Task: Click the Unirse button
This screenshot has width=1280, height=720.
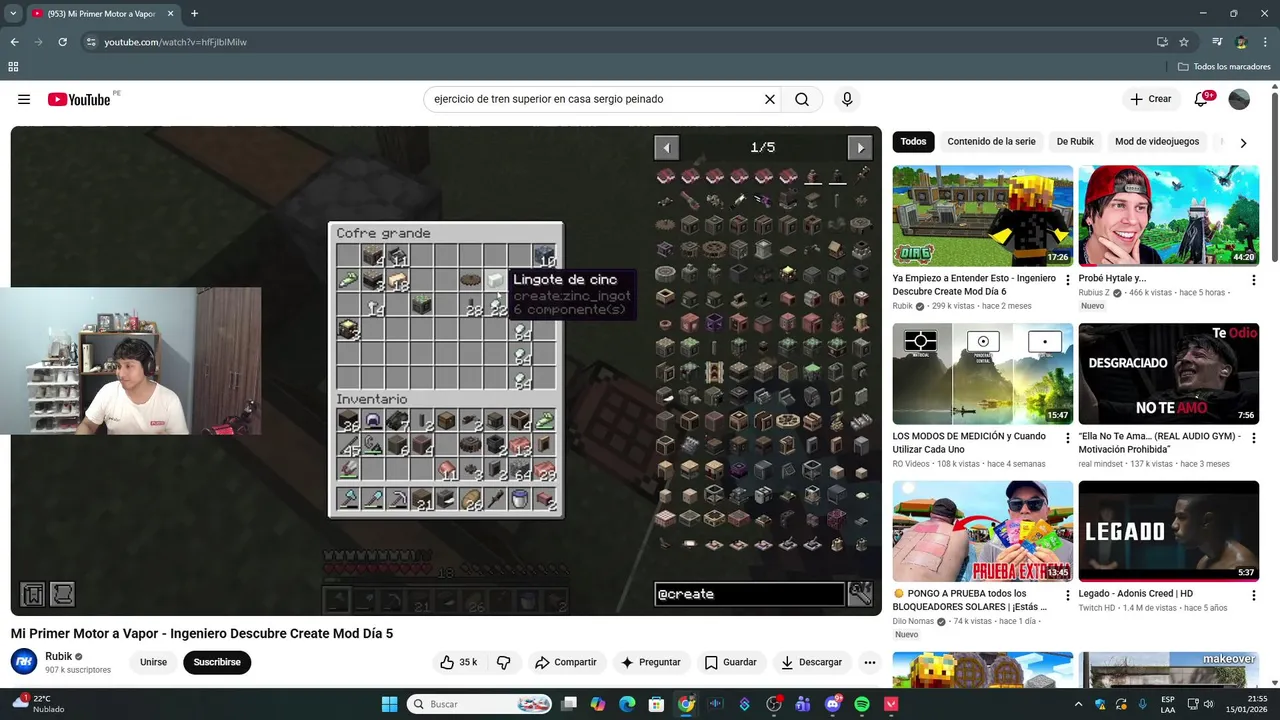Action: pyautogui.click(x=153, y=662)
